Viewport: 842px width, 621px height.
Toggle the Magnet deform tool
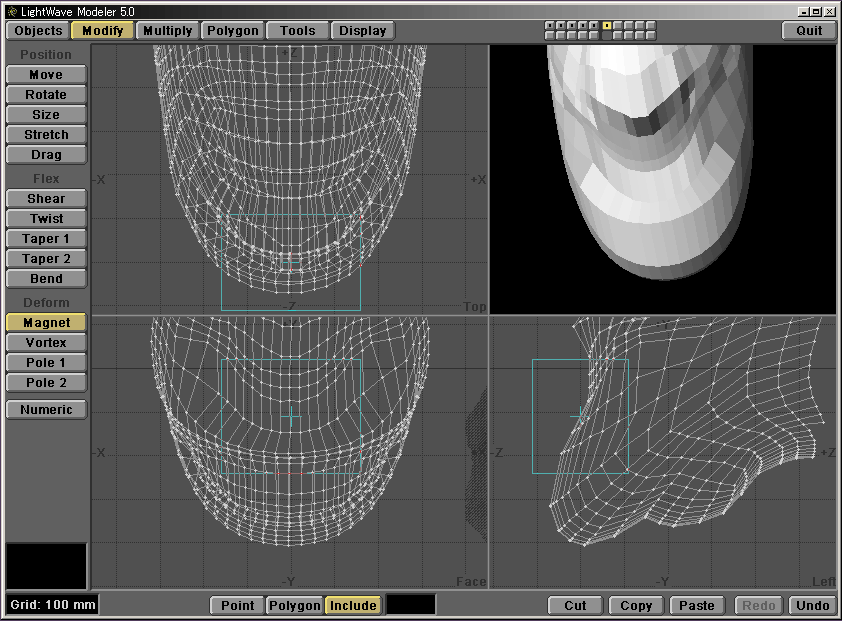(46, 323)
